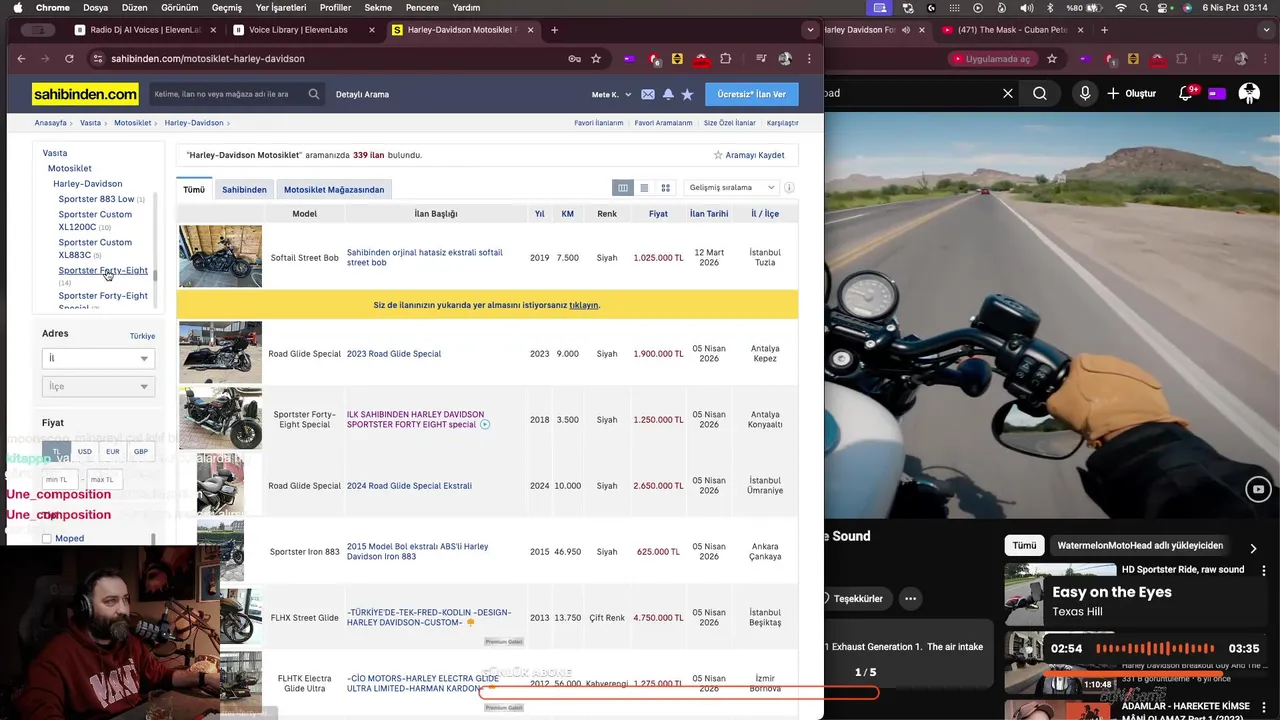
Task: Open Yer İşaretleri menu
Action: tap(281, 7)
